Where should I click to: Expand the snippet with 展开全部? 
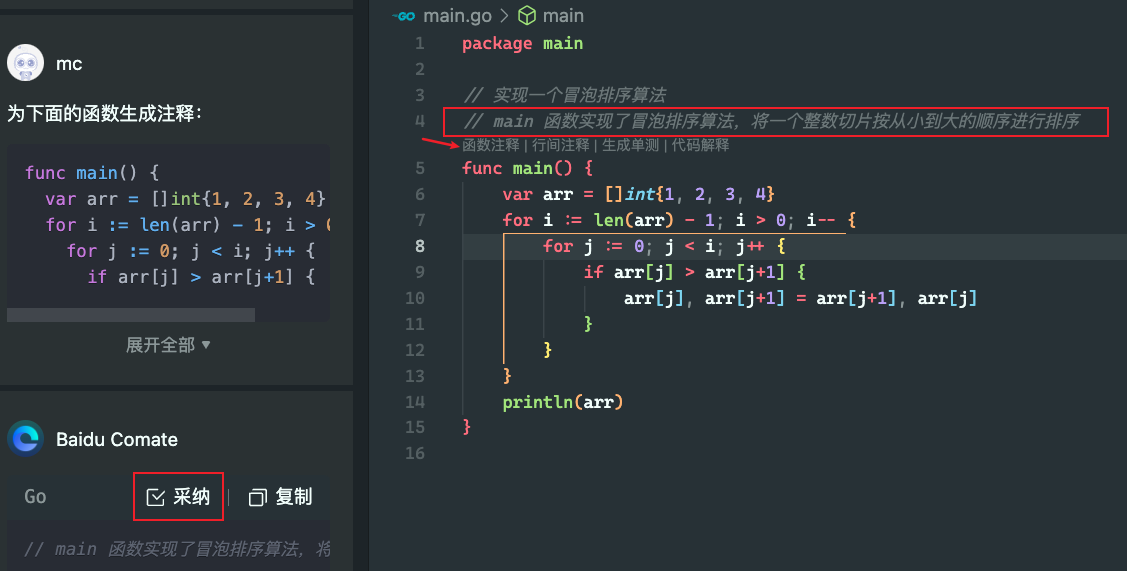[168, 345]
